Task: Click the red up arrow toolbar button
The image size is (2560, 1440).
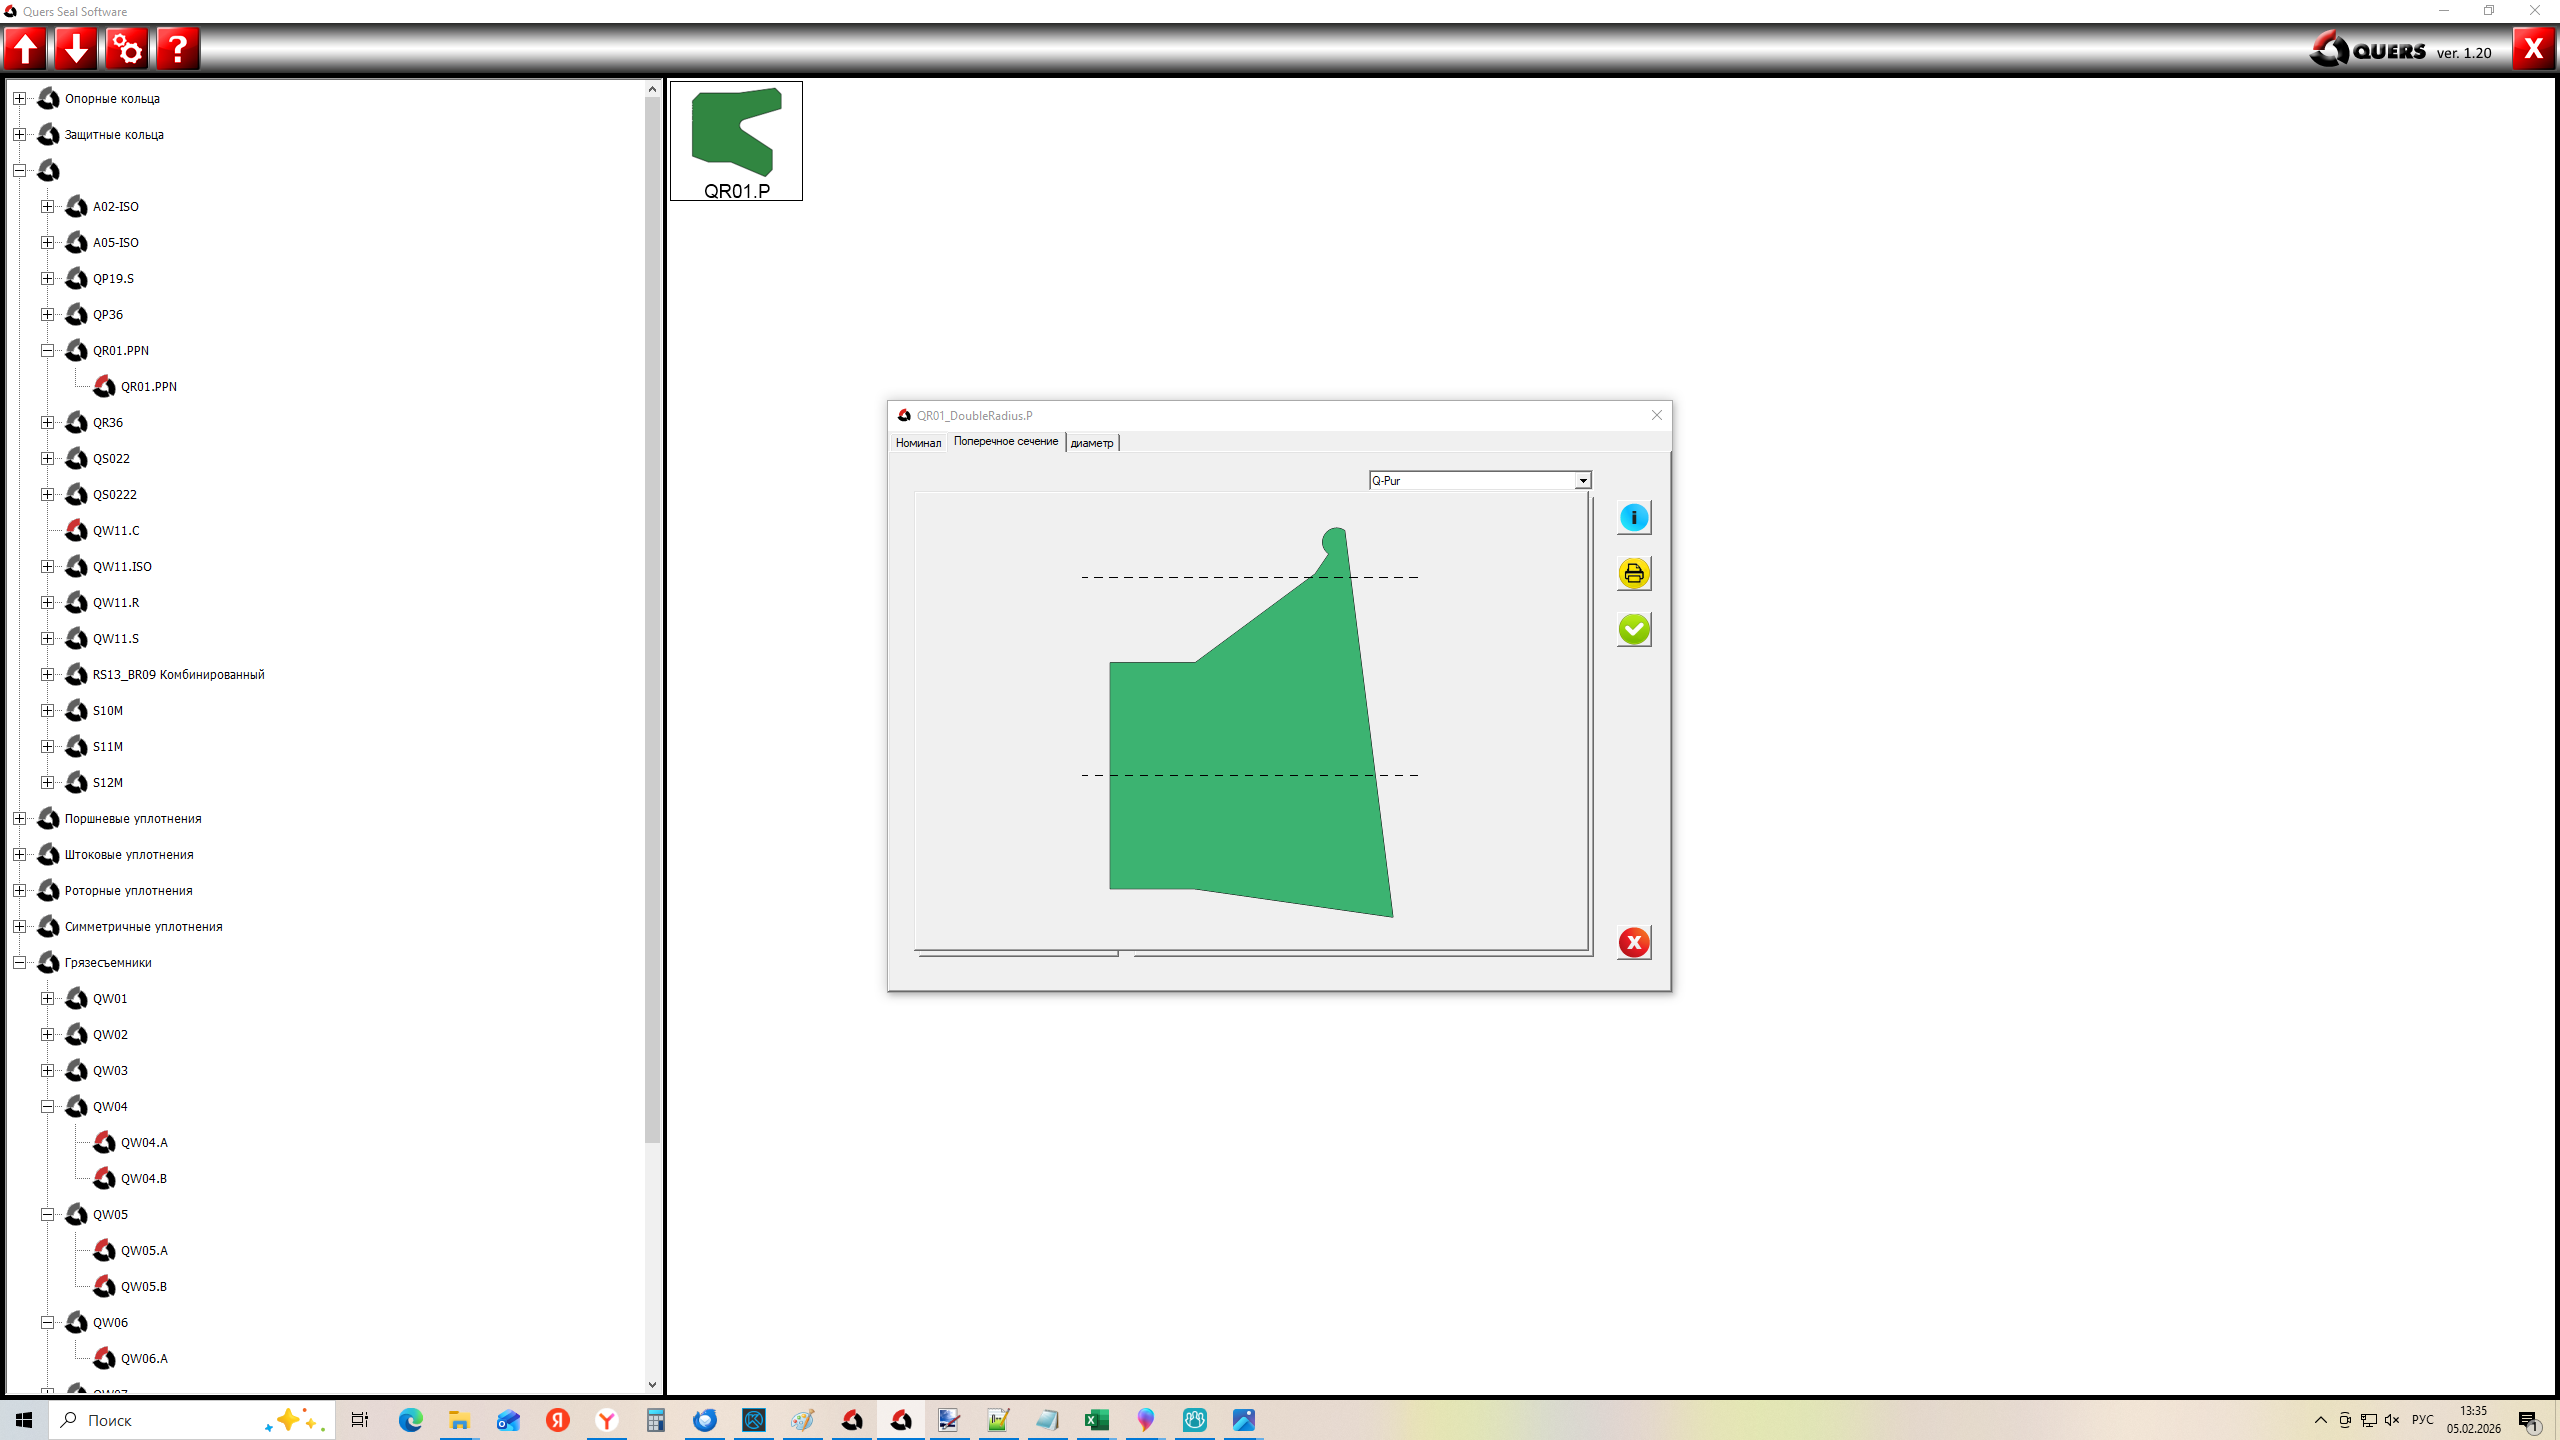Action: [26, 48]
